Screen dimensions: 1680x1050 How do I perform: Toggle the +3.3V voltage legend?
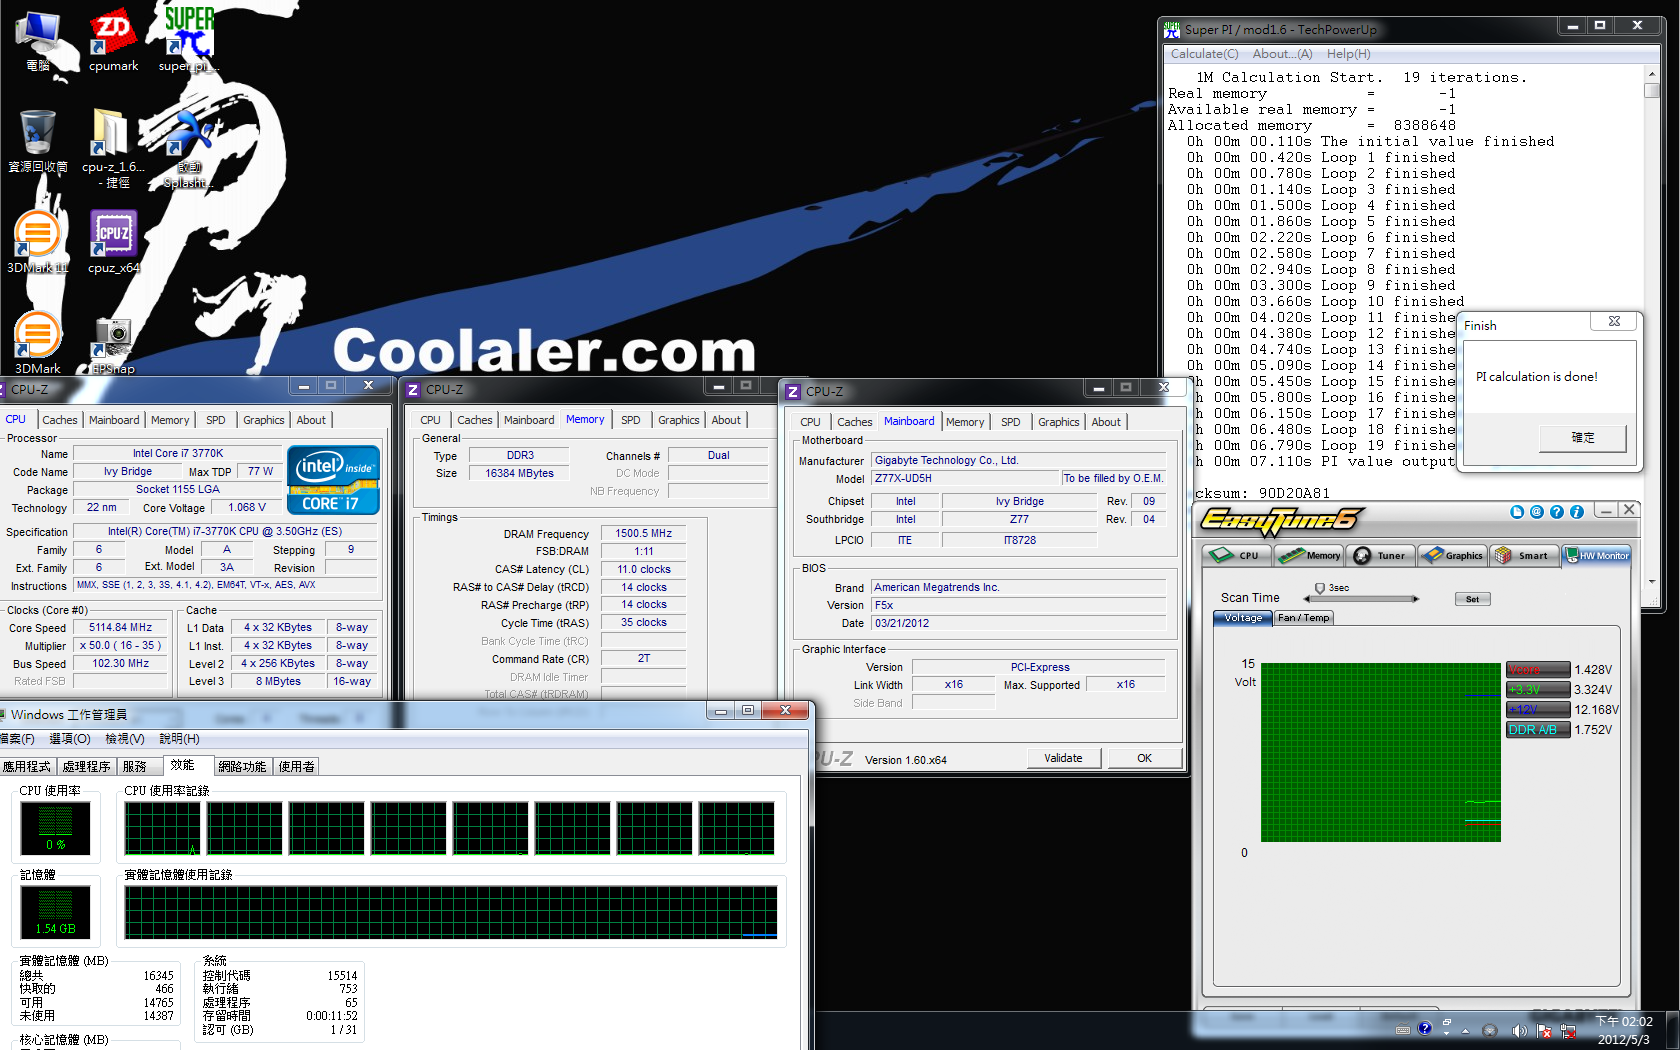[1538, 690]
